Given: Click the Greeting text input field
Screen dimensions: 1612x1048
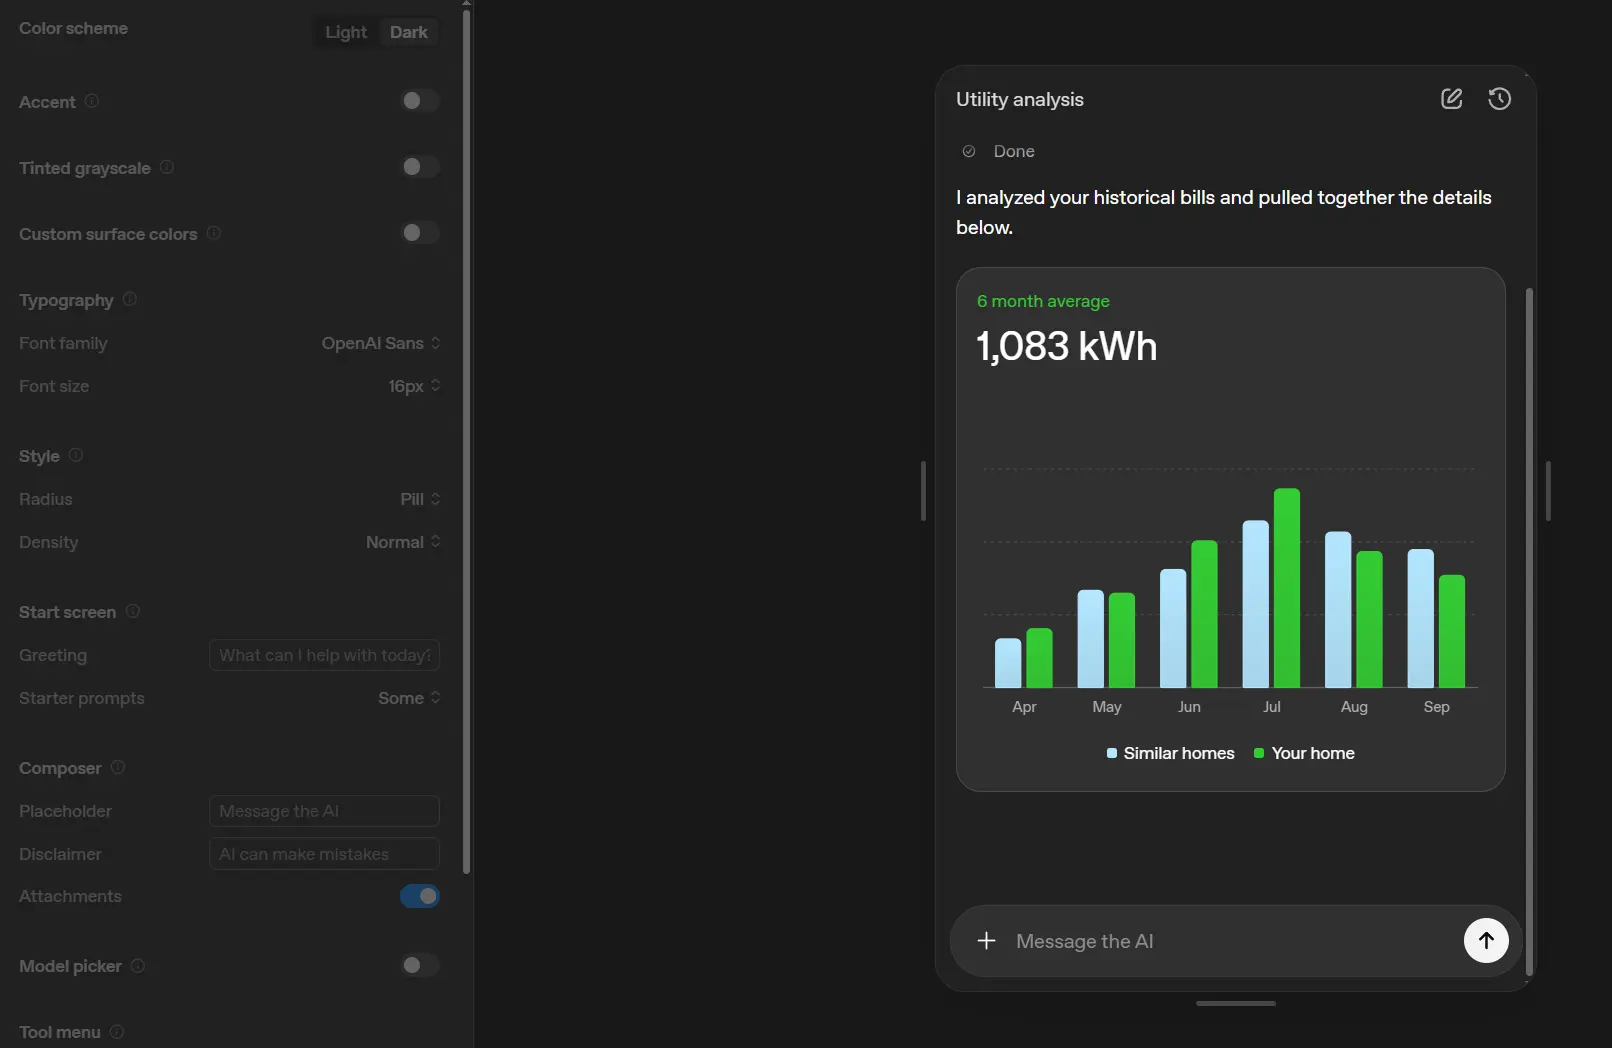Looking at the screenshot, I should [x=324, y=655].
